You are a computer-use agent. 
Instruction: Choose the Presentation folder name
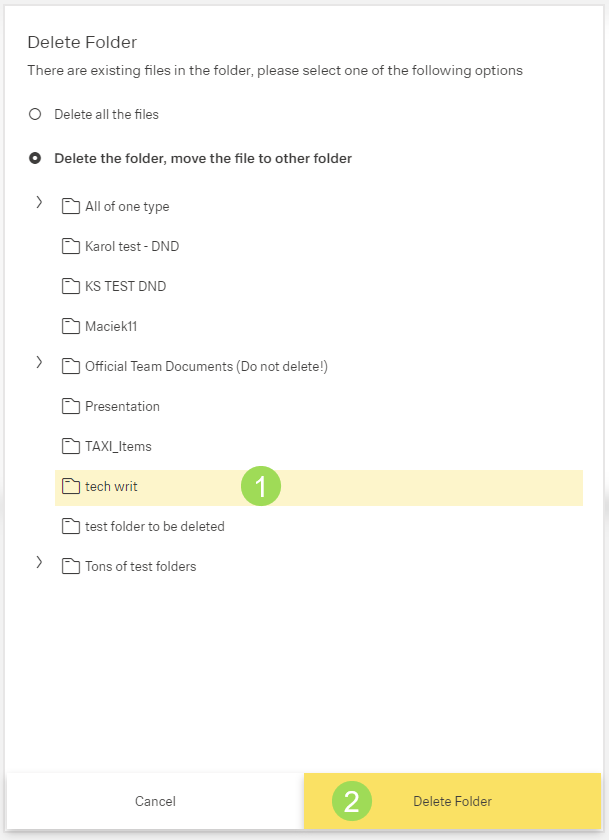[x=122, y=406]
